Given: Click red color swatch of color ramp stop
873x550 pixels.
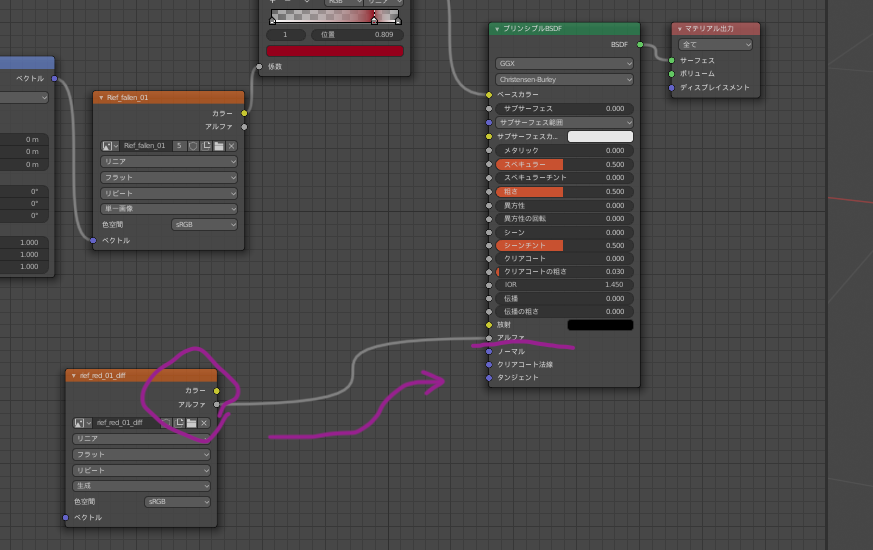Looking at the screenshot, I should click(335, 51).
